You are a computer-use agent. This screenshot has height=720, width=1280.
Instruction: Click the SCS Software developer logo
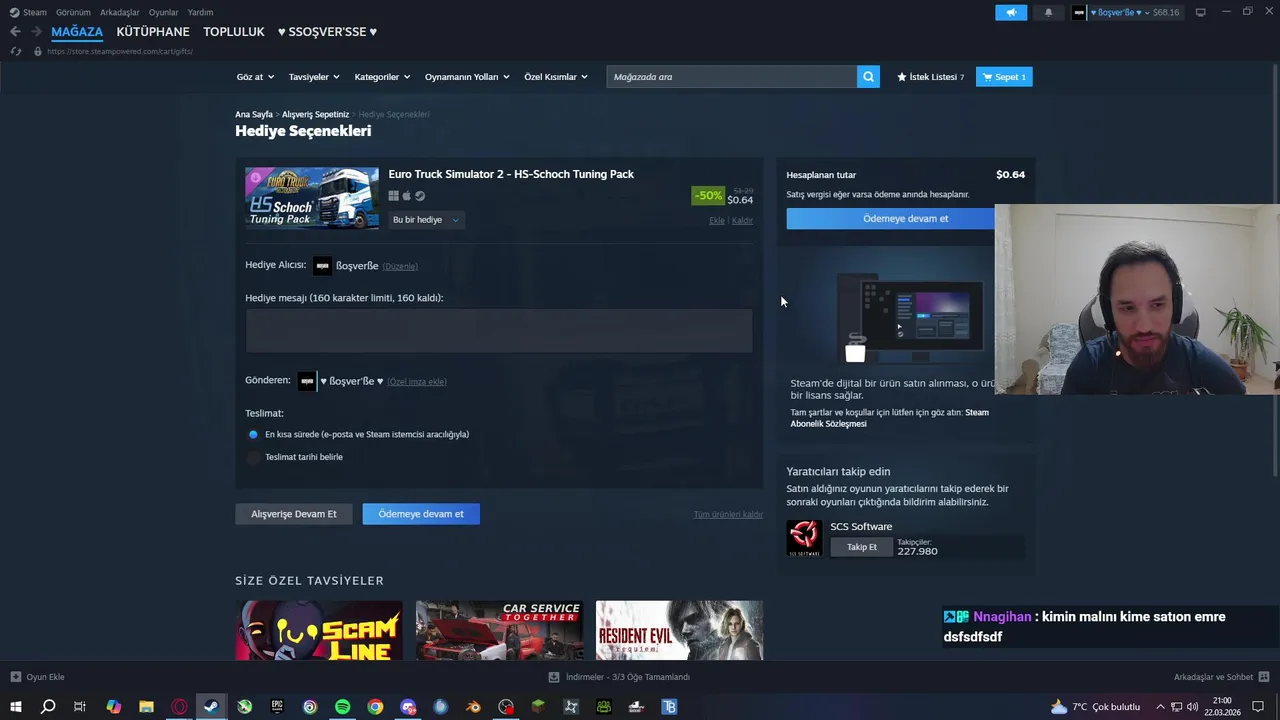[804, 538]
